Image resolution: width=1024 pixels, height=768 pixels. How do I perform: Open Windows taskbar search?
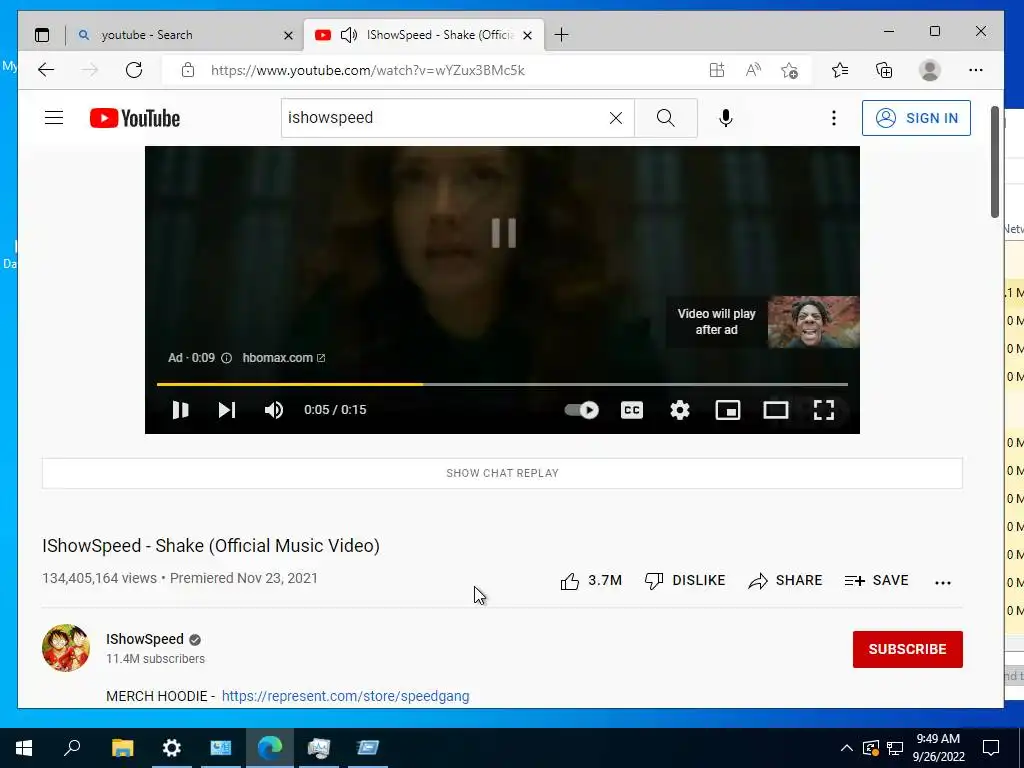[x=72, y=748]
